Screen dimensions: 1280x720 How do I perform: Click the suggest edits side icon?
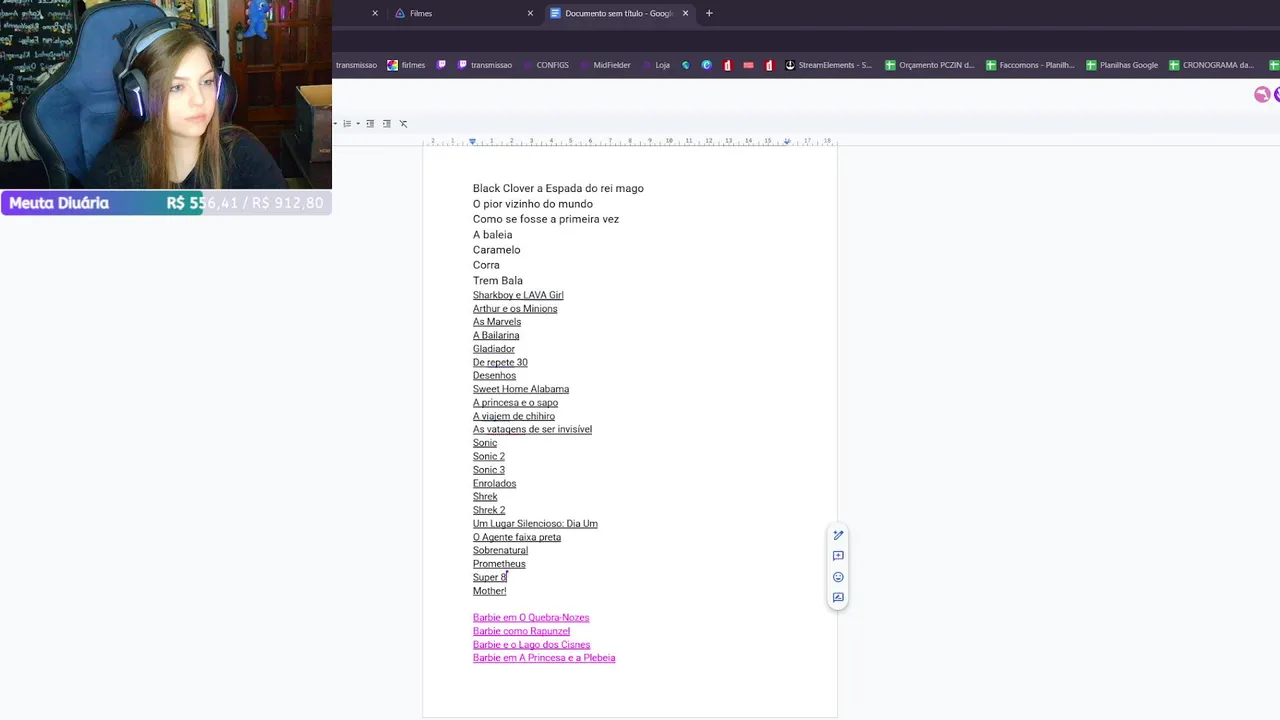click(838, 598)
